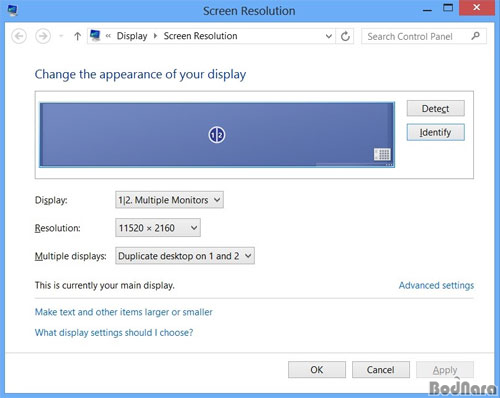Open the Display dropdown
The image size is (500, 398).
[169, 200]
